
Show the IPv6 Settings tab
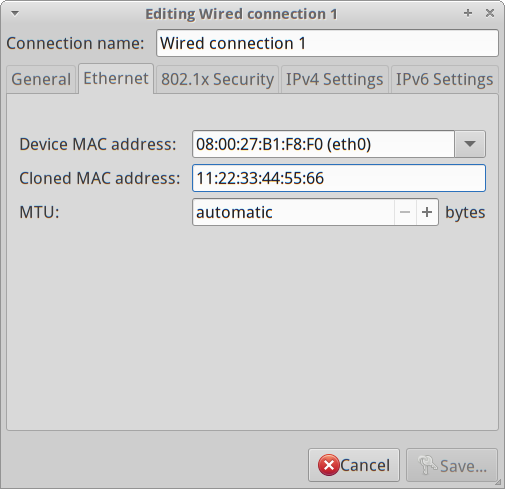tap(444, 79)
